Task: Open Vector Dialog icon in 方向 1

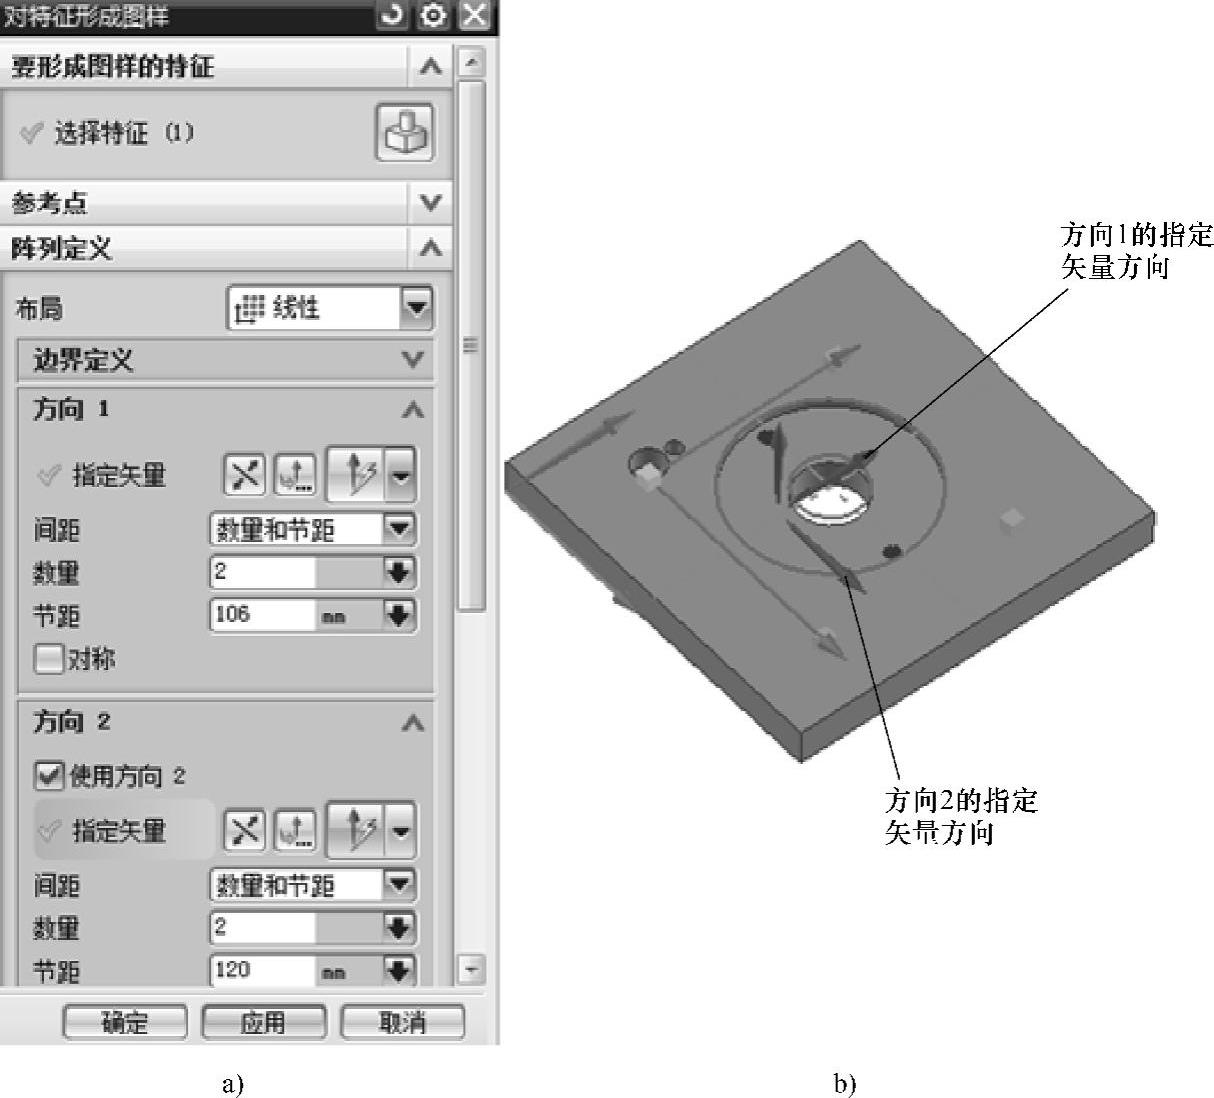Action: (x=296, y=475)
